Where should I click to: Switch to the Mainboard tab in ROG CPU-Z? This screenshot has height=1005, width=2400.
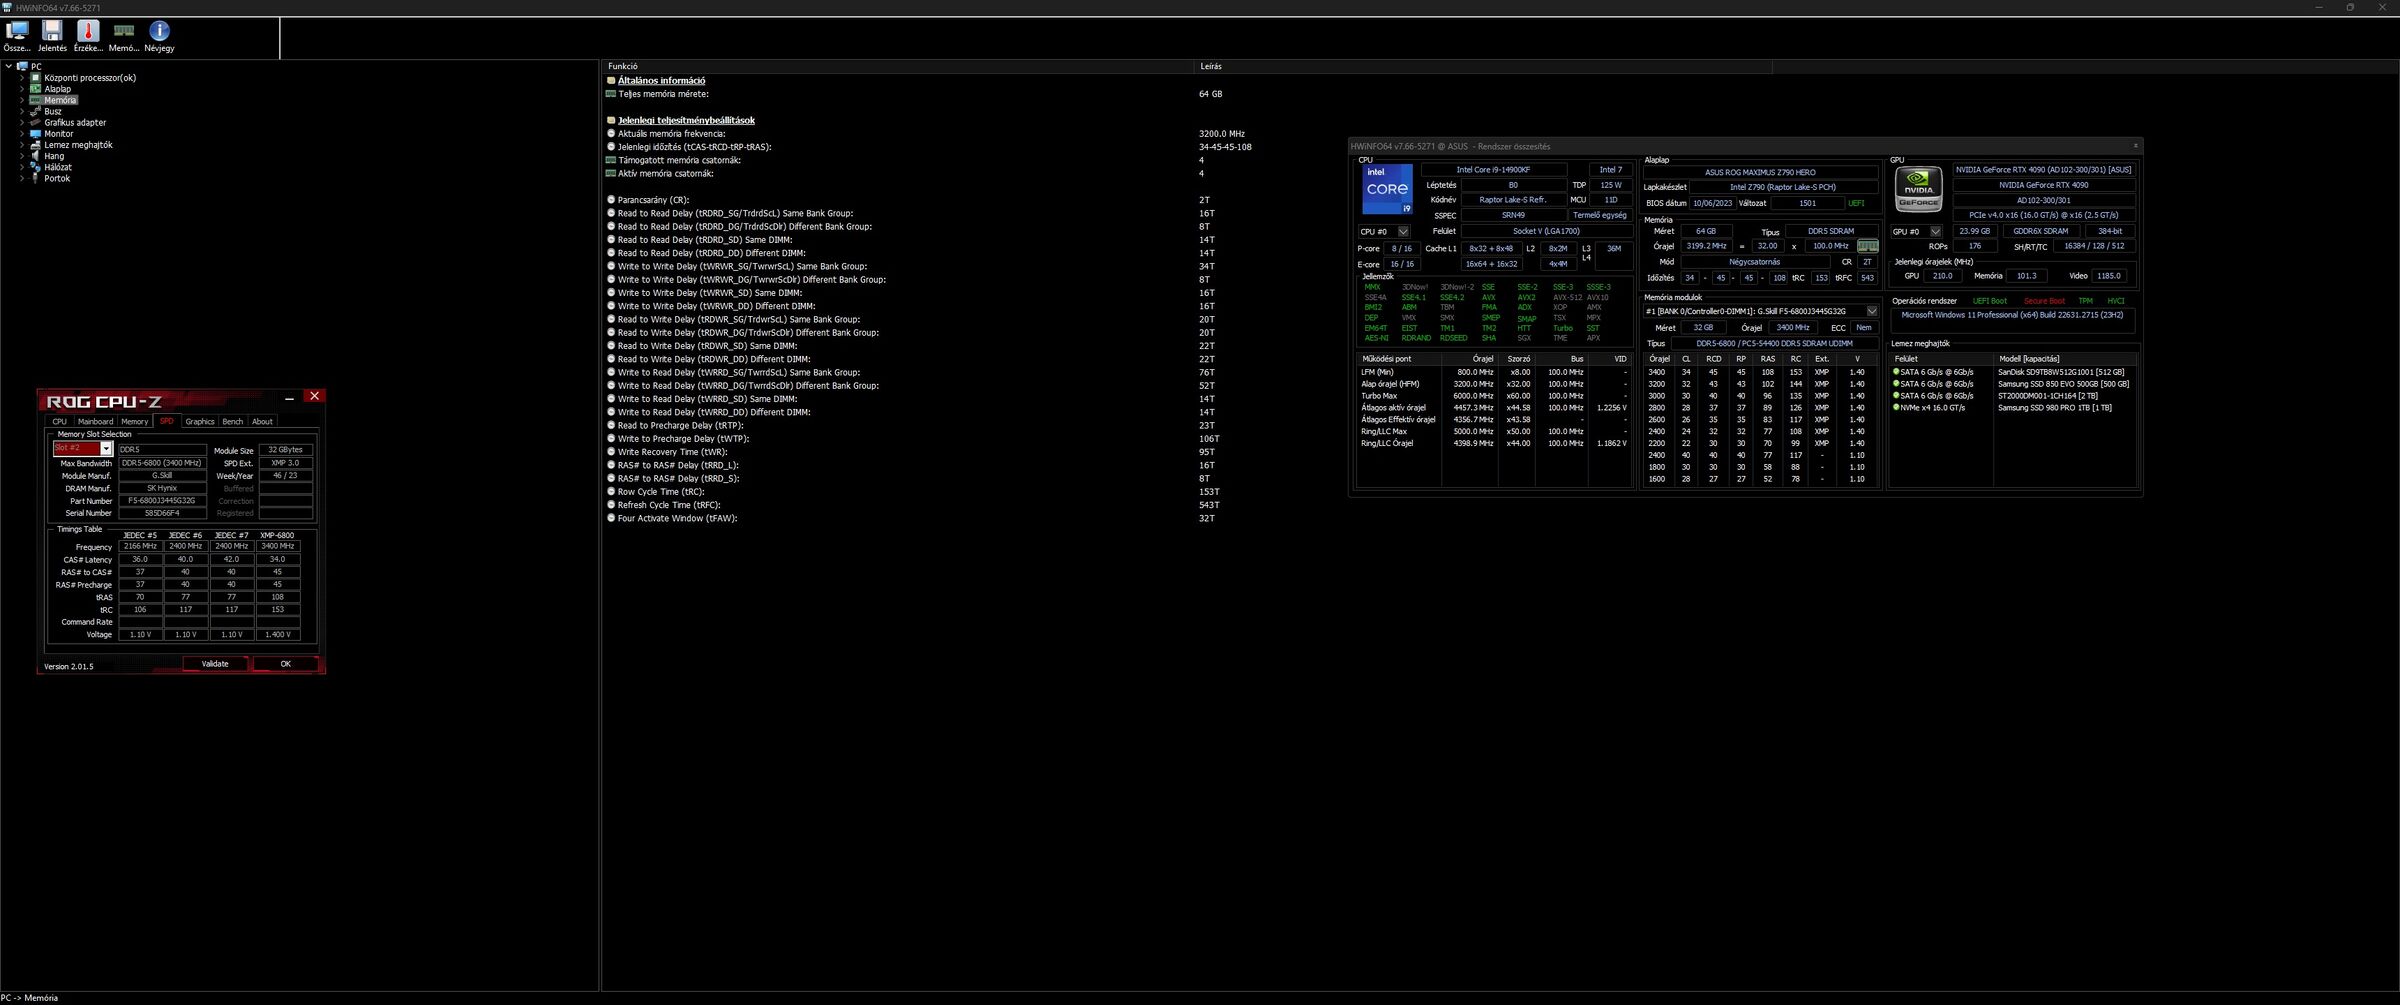(x=95, y=422)
